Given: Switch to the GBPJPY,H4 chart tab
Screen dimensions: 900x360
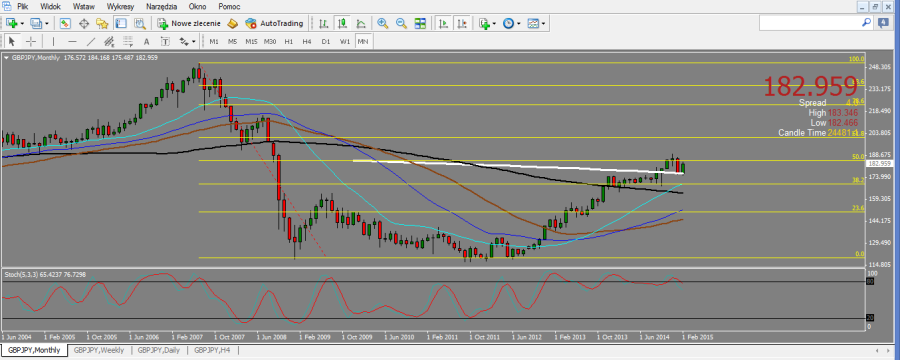Looking at the screenshot, I should point(212,350).
